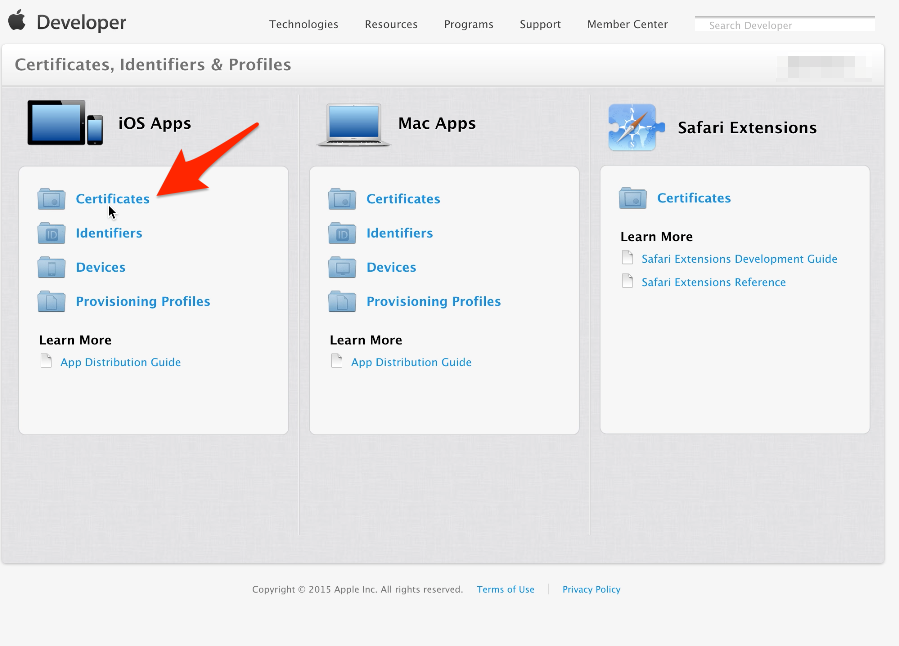
Task: Click iOS Apps Identifiers folder icon
Action: (52, 233)
